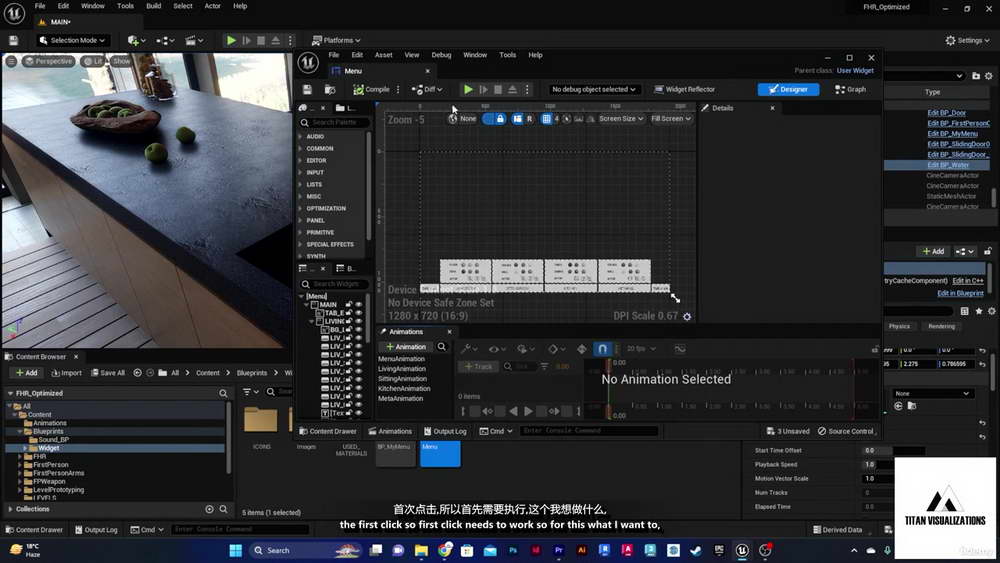Screen dimensions: 1000x563
Task: Select the Widget folder in content tree
Action: (48, 448)
